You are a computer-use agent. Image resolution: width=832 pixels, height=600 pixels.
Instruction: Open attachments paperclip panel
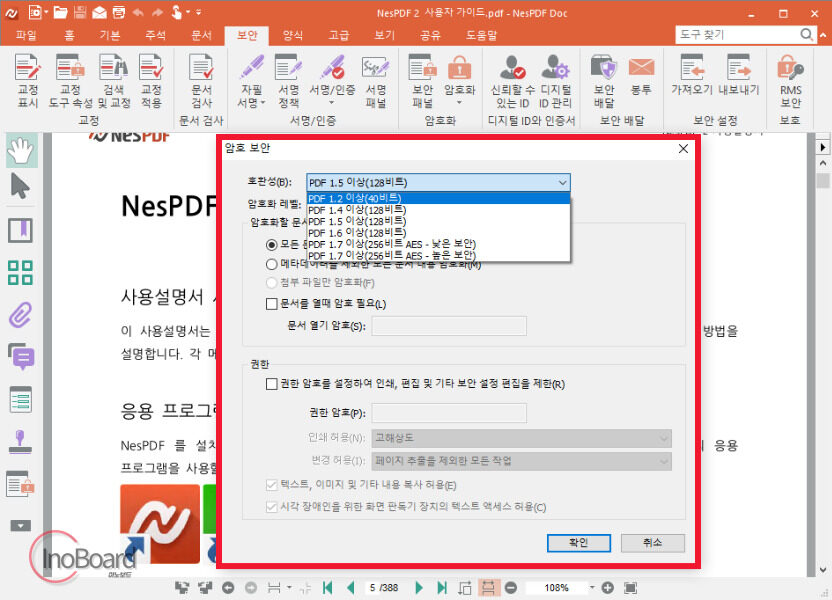point(21,315)
